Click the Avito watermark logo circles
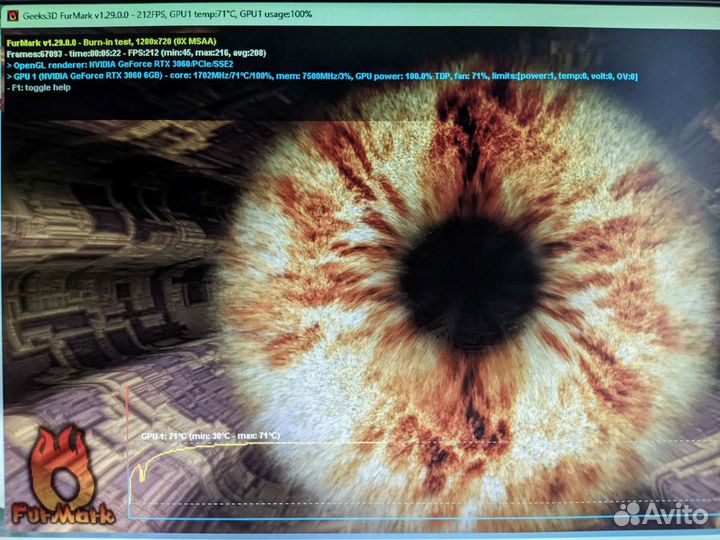This screenshot has height=540, width=720. point(626,514)
